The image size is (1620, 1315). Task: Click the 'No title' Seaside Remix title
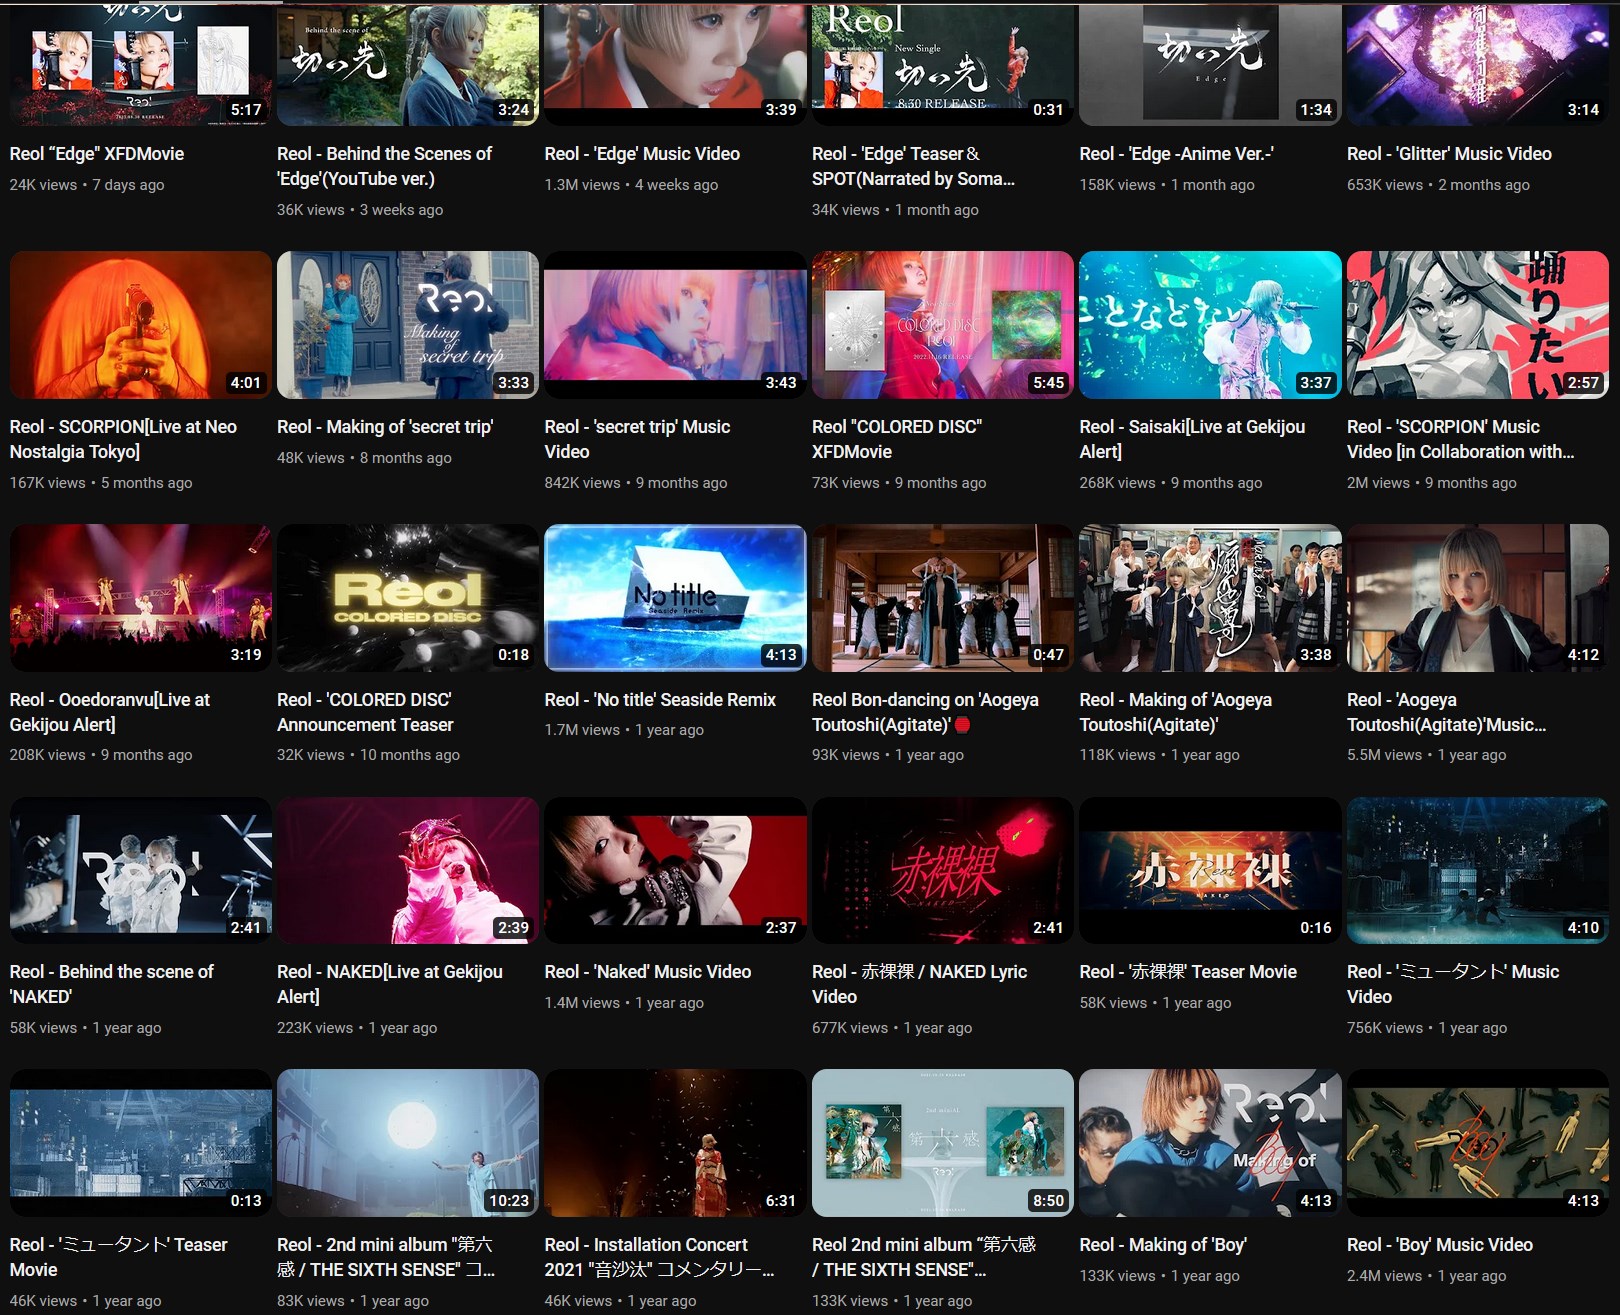click(660, 700)
